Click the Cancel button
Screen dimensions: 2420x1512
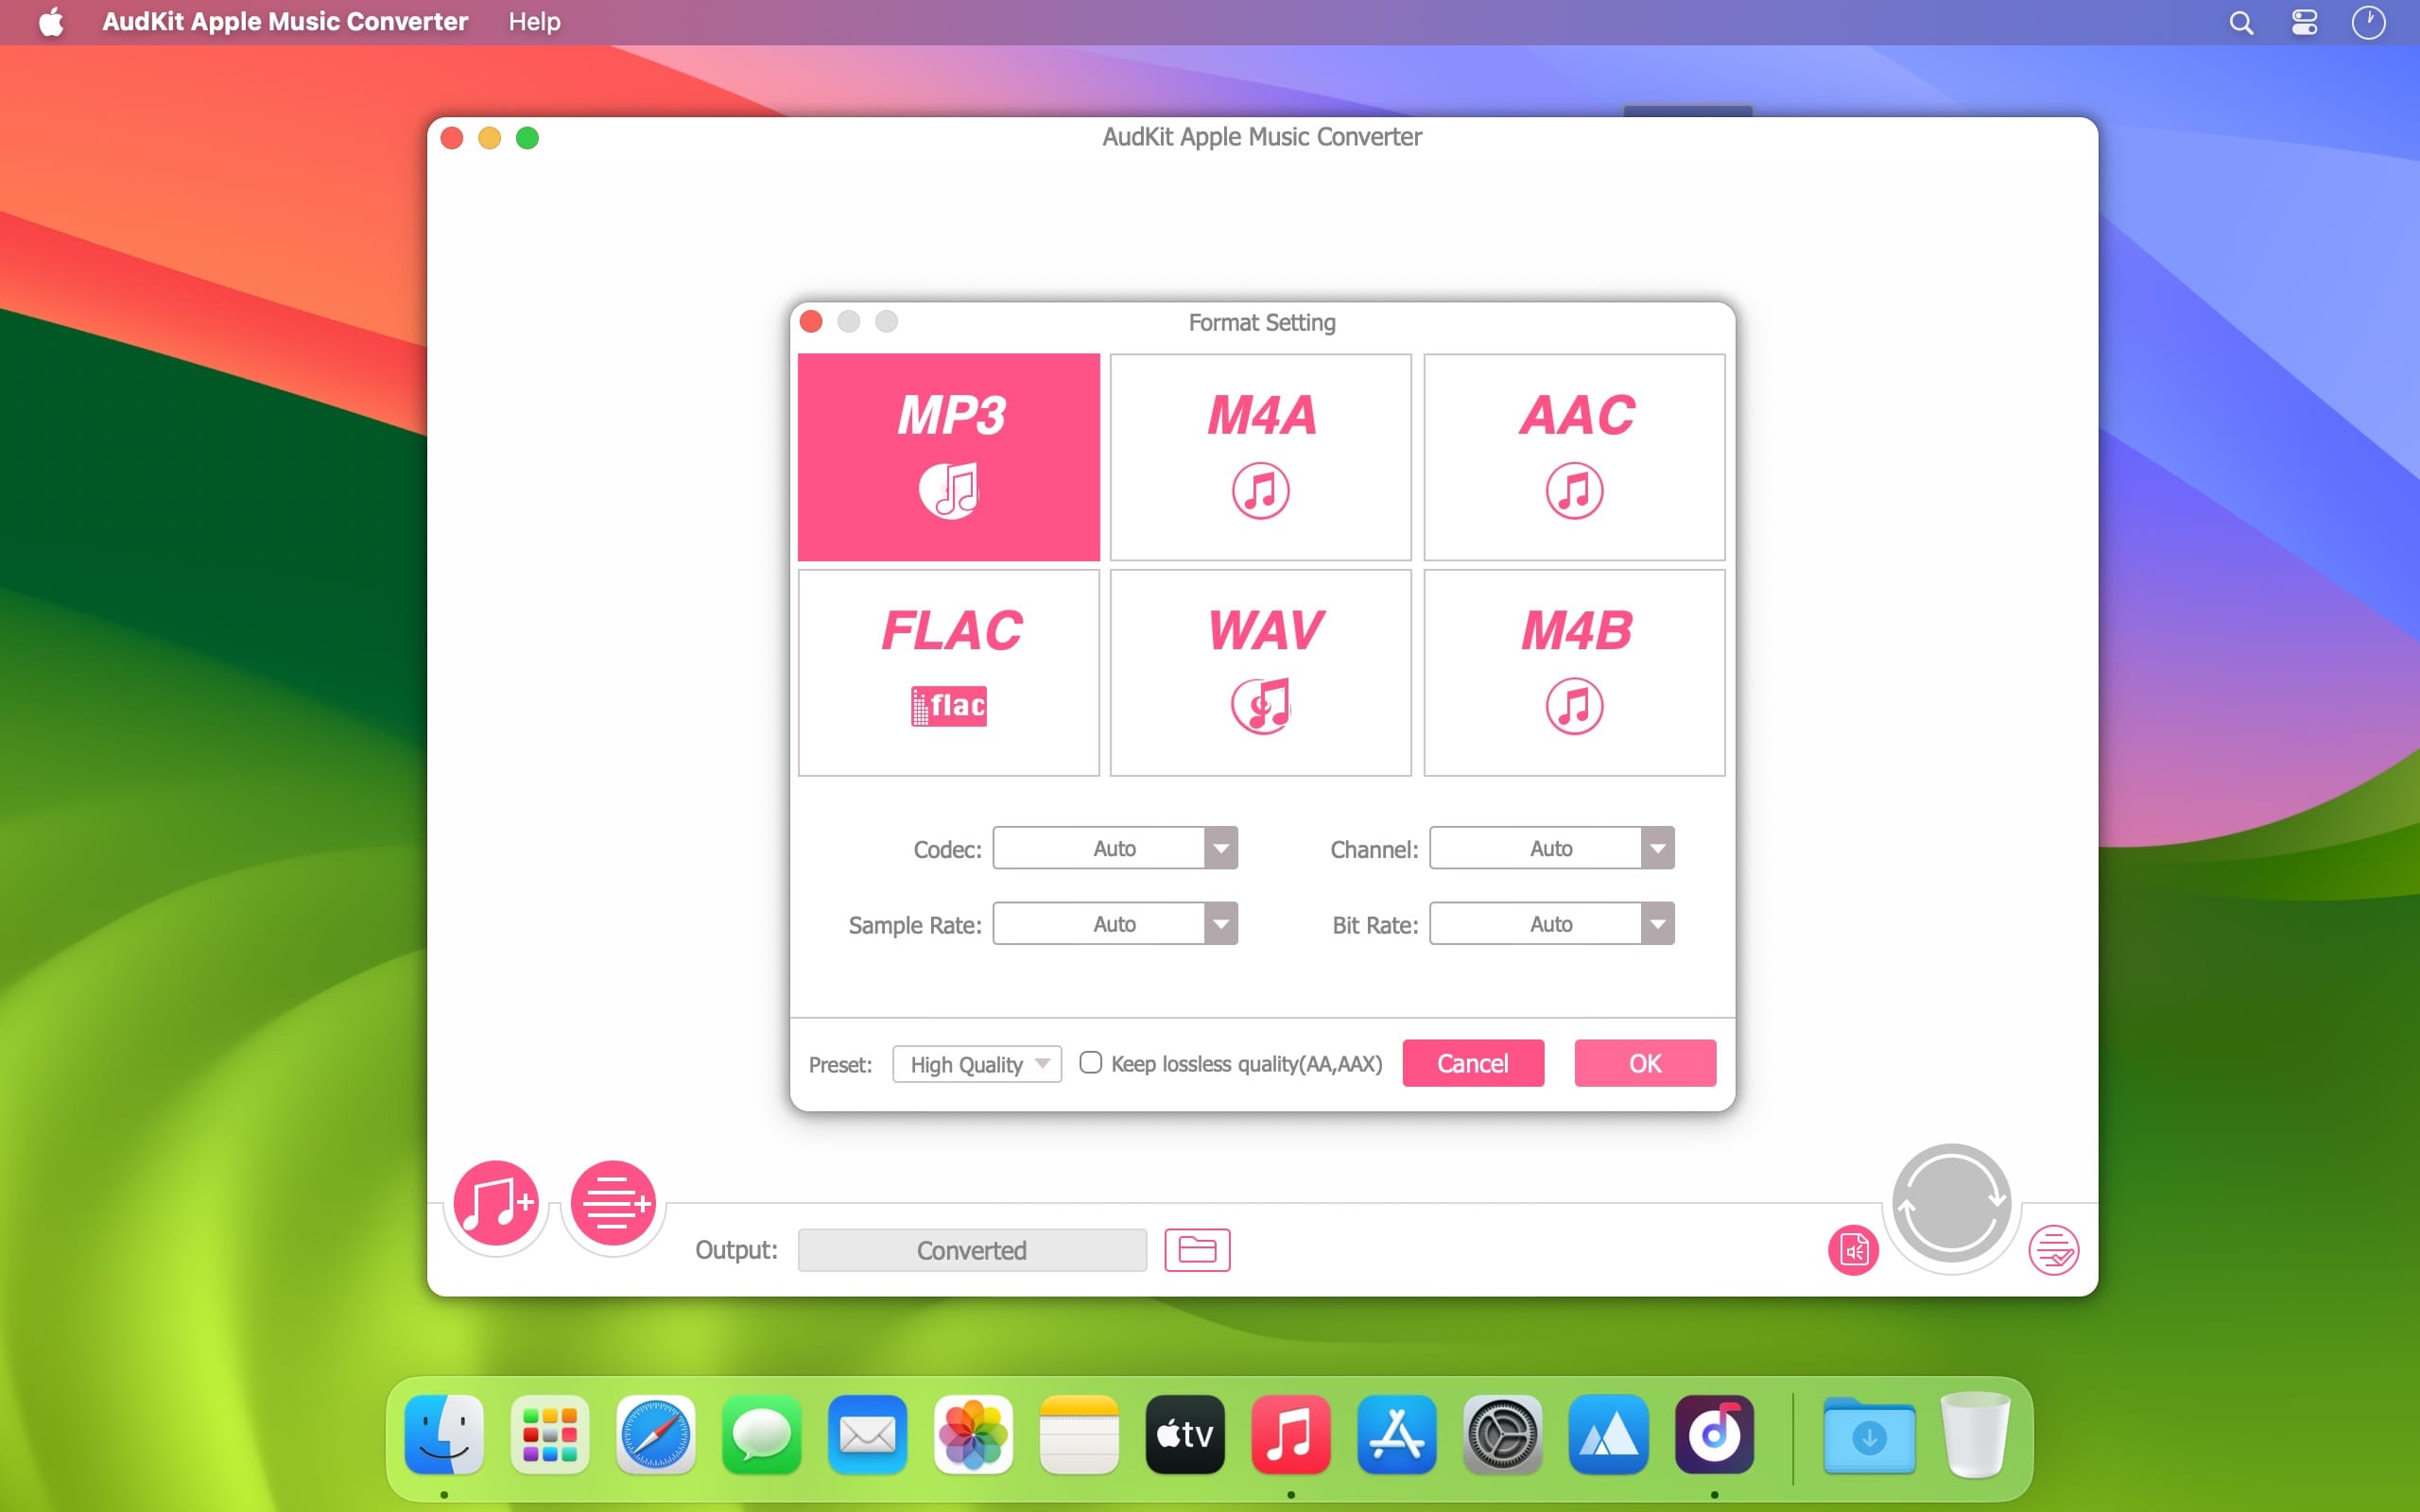coord(1473,1063)
